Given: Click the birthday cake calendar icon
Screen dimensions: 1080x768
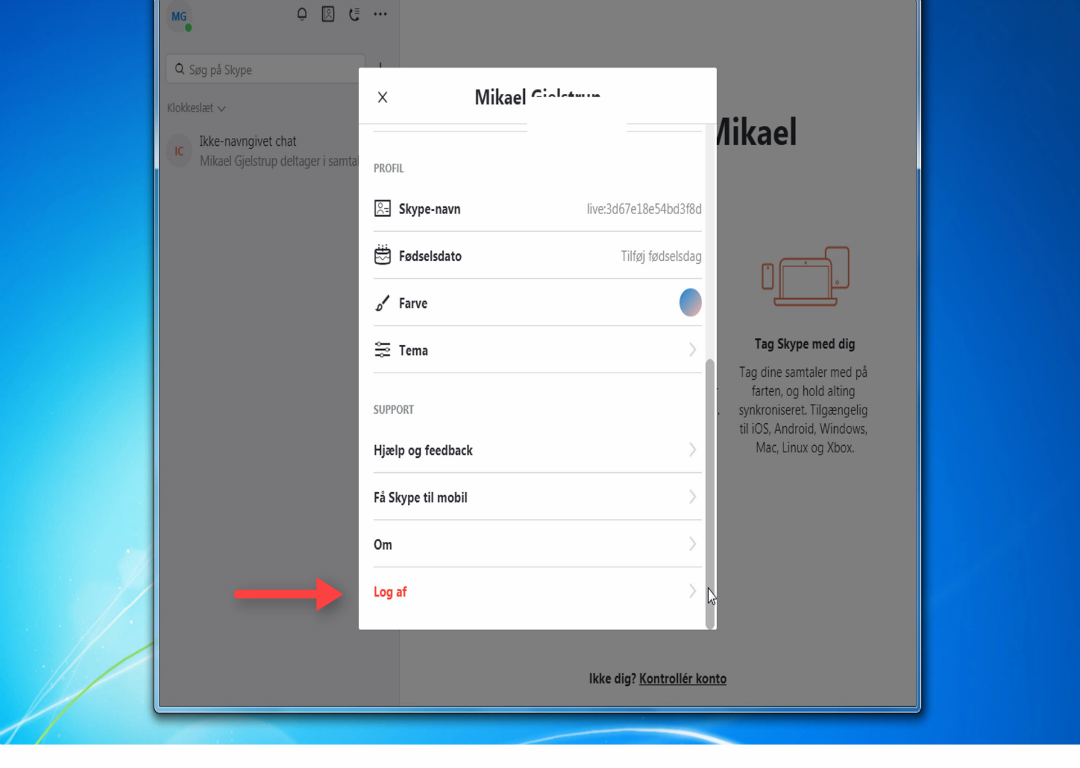Looking at the screenshot, I should (382, 255).
